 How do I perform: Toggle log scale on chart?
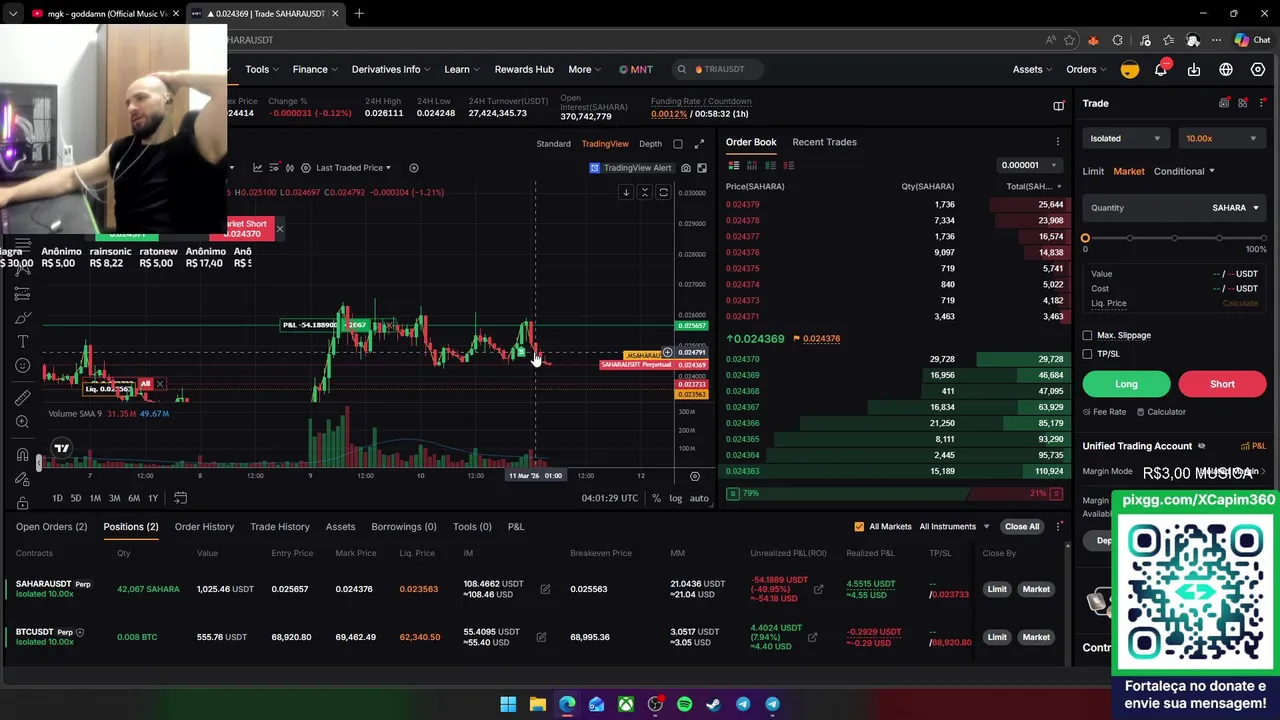coord(676,498)
